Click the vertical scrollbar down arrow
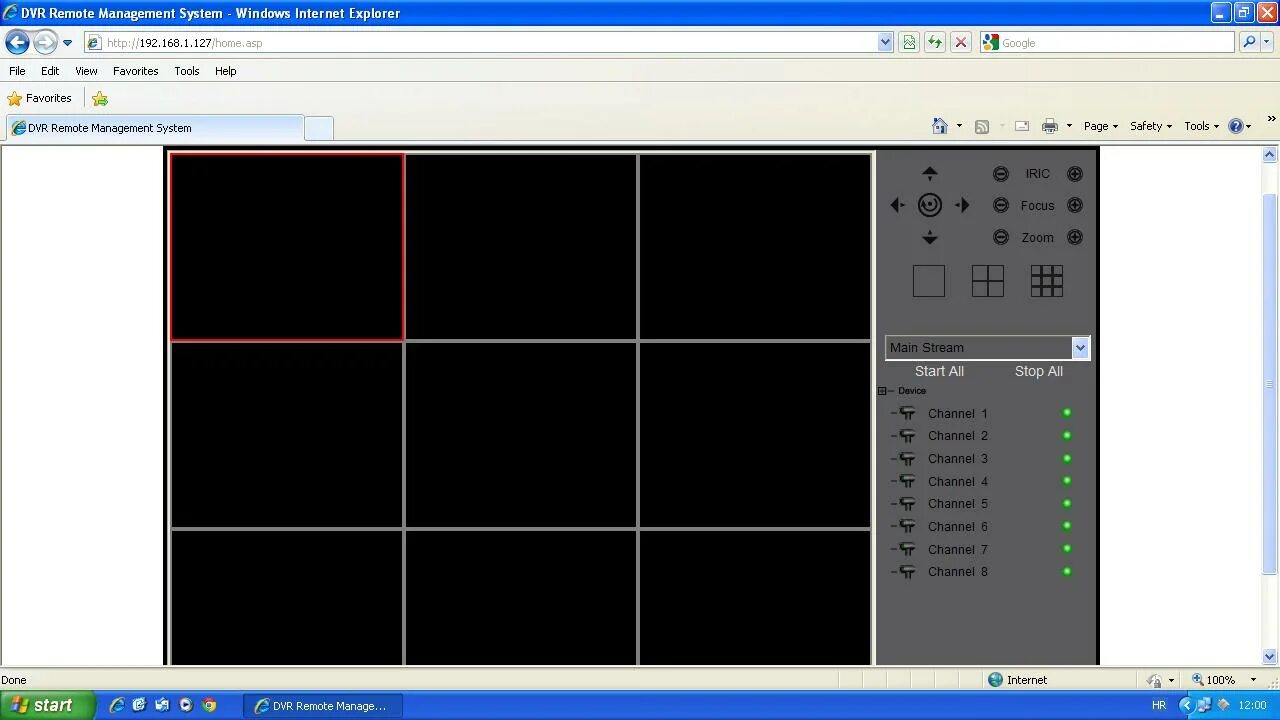 (x=1270, y=657)
